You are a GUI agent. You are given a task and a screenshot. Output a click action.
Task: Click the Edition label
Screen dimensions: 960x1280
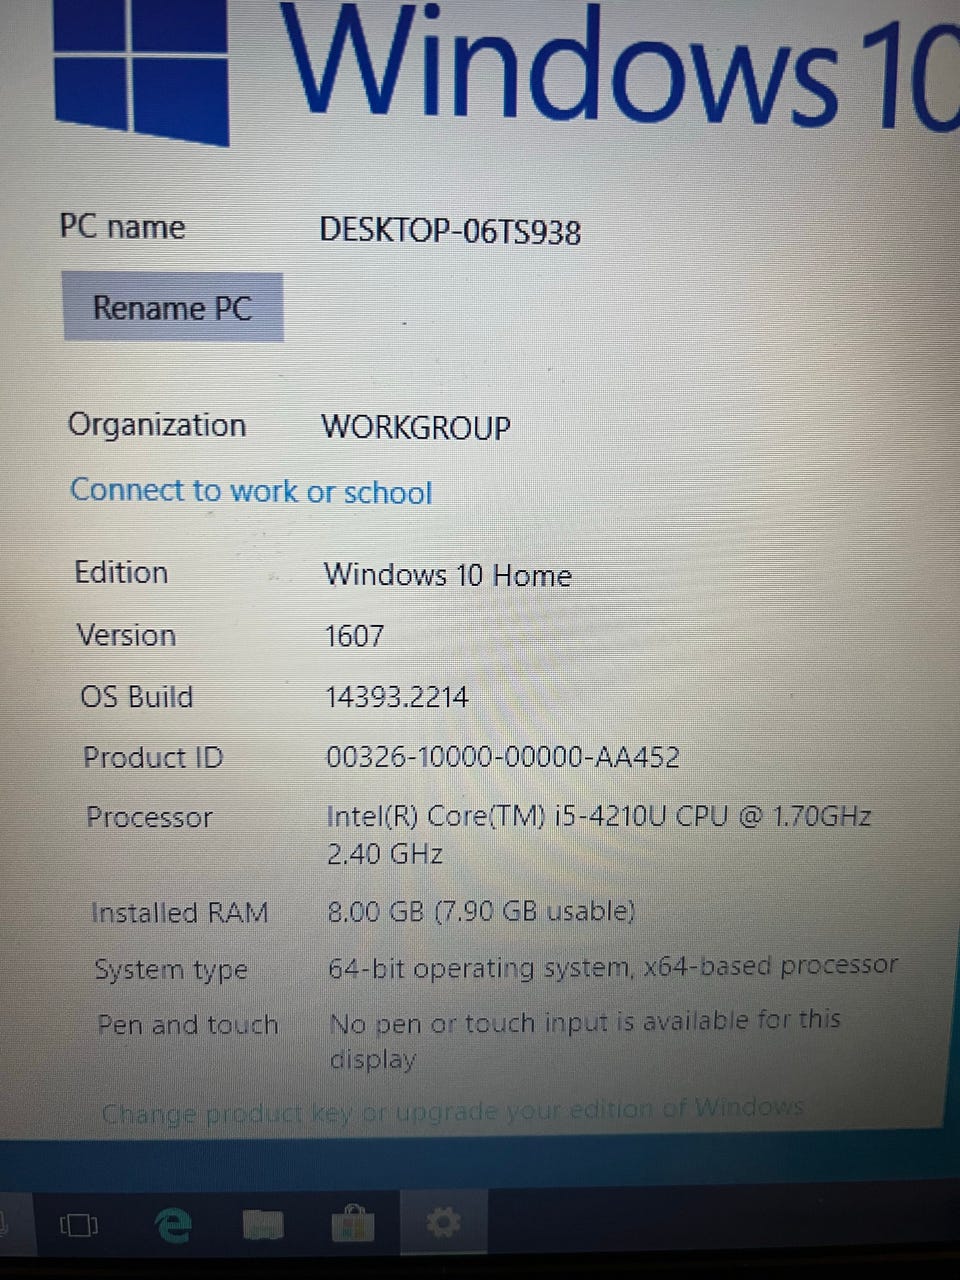[122, 573]
